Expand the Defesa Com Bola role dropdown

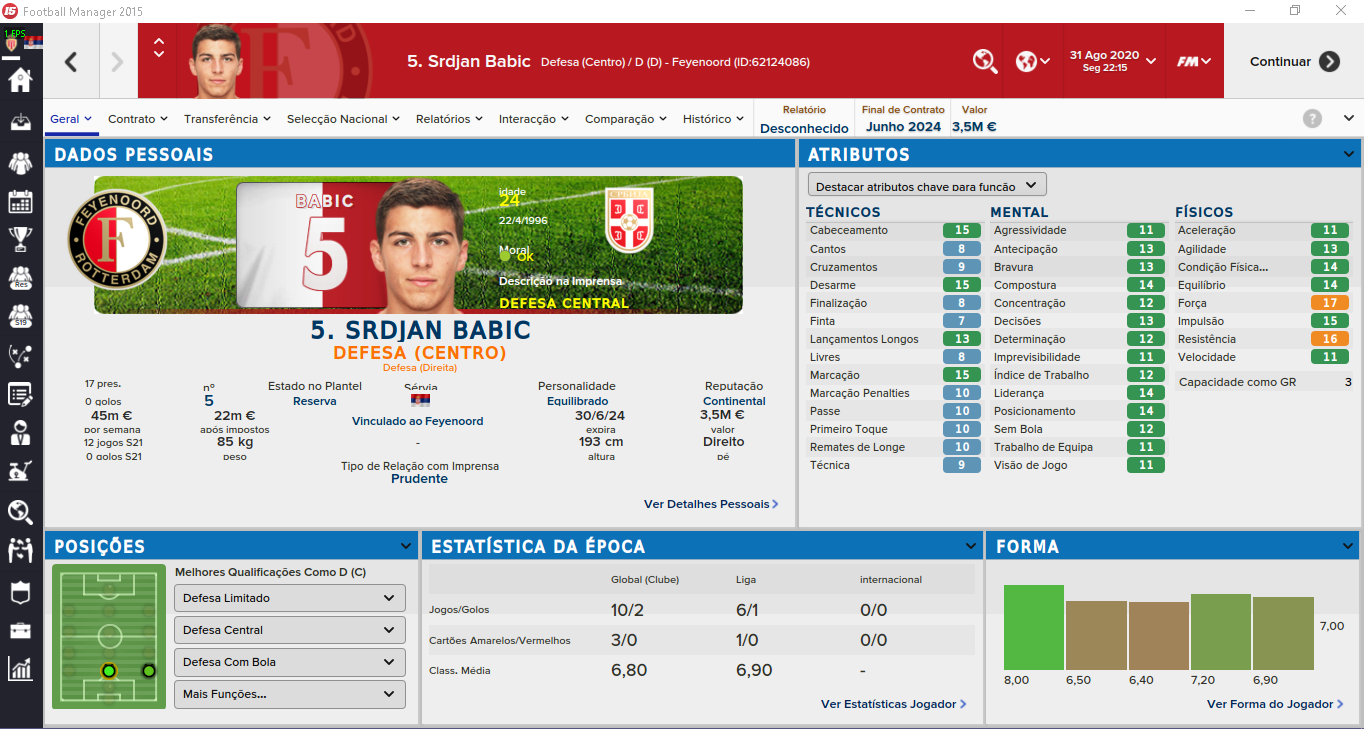290,662
